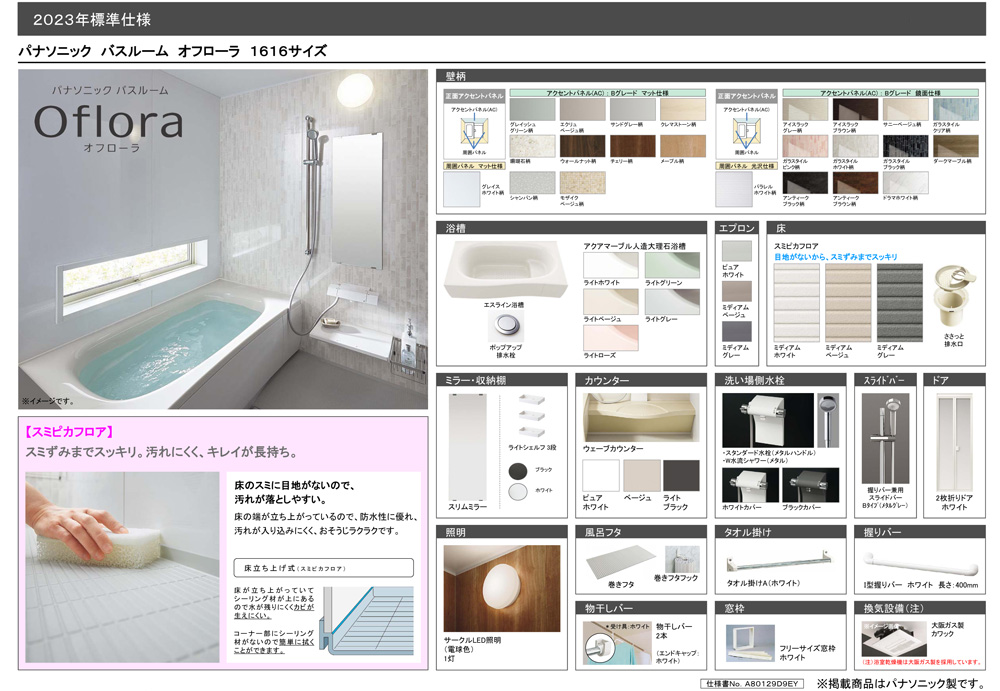
Task: Click the 2枚折りドア door image
Action: tap(954, 443)
